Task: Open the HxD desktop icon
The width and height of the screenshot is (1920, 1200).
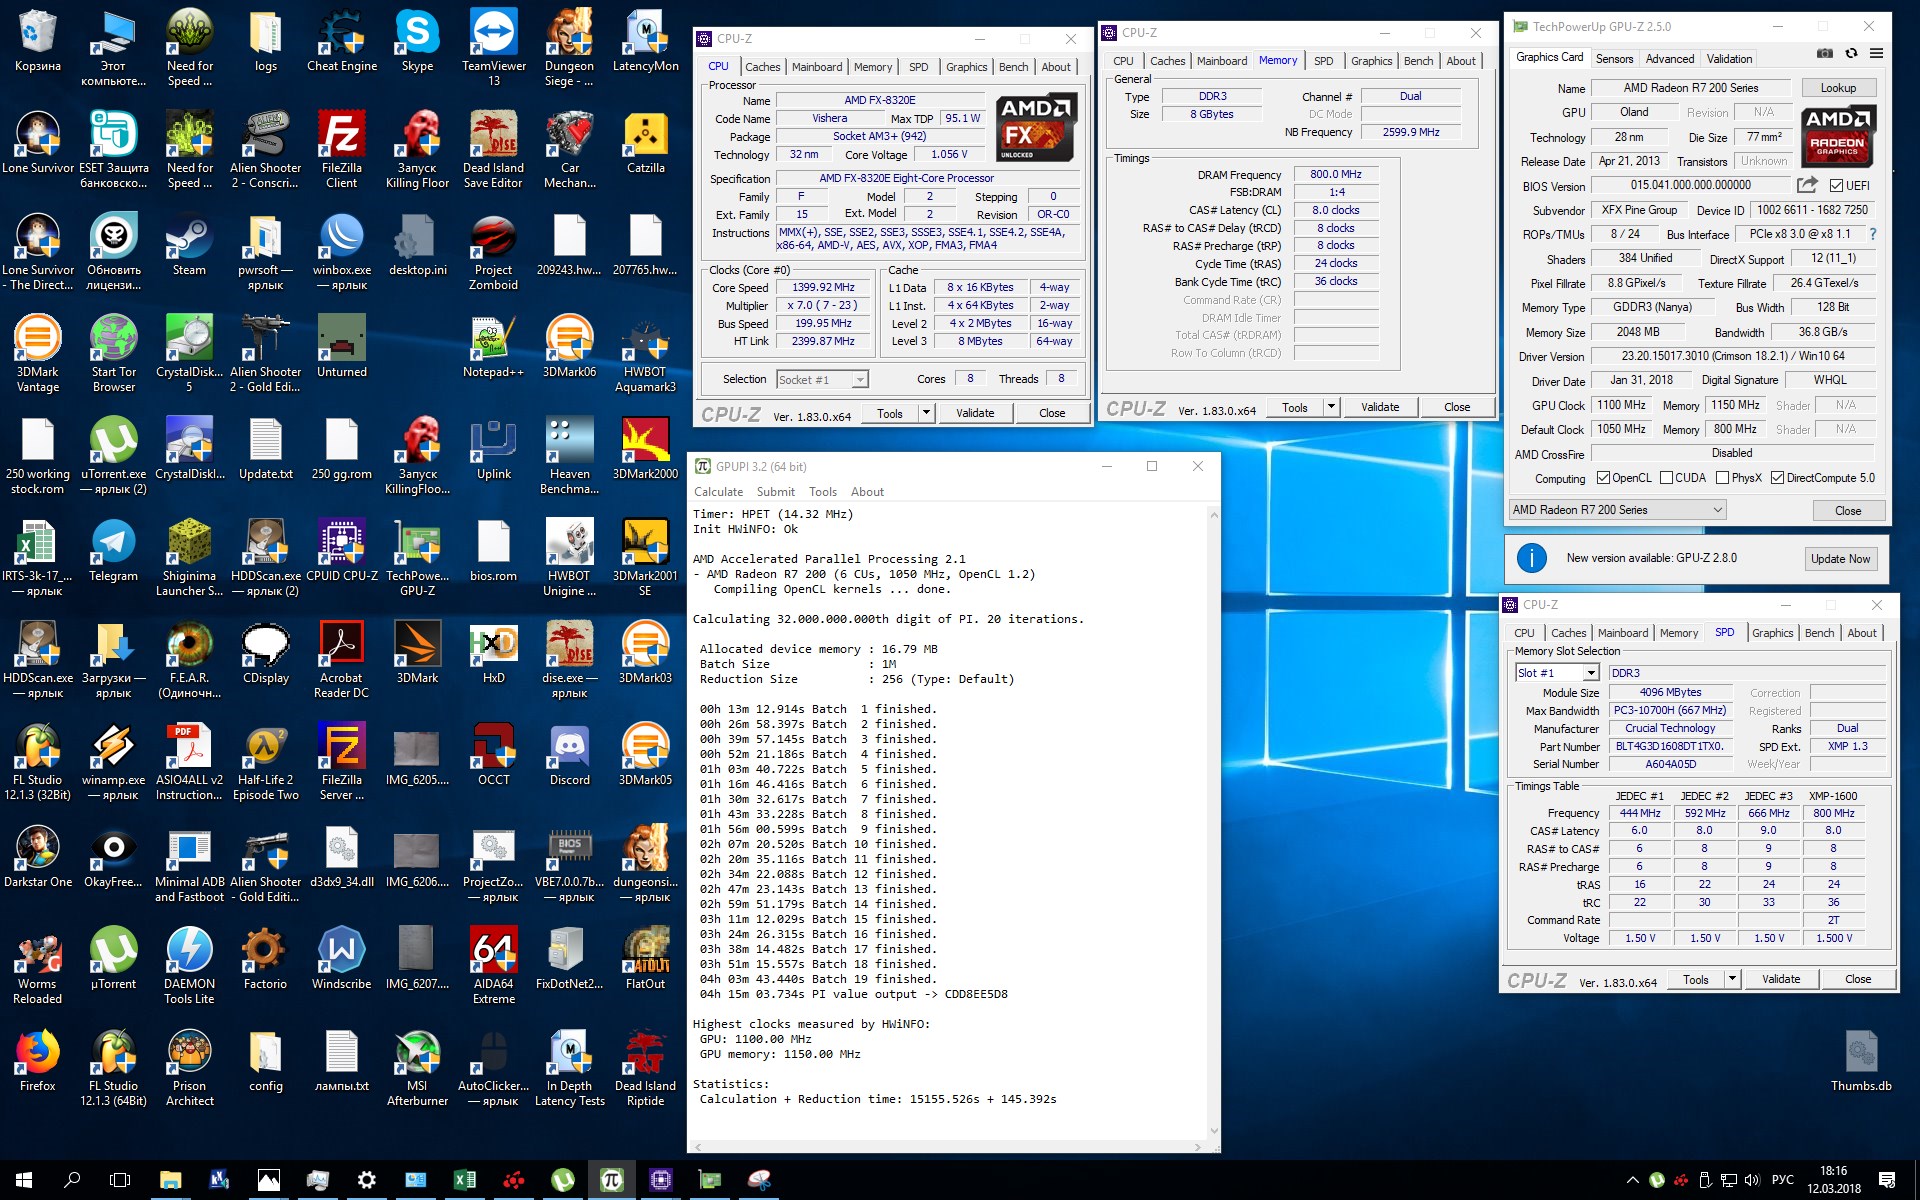Action: pos(494,653)
